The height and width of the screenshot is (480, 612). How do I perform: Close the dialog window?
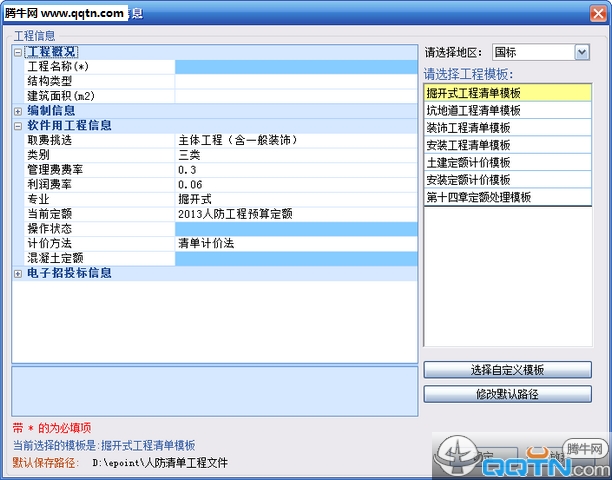coord(598,13)
